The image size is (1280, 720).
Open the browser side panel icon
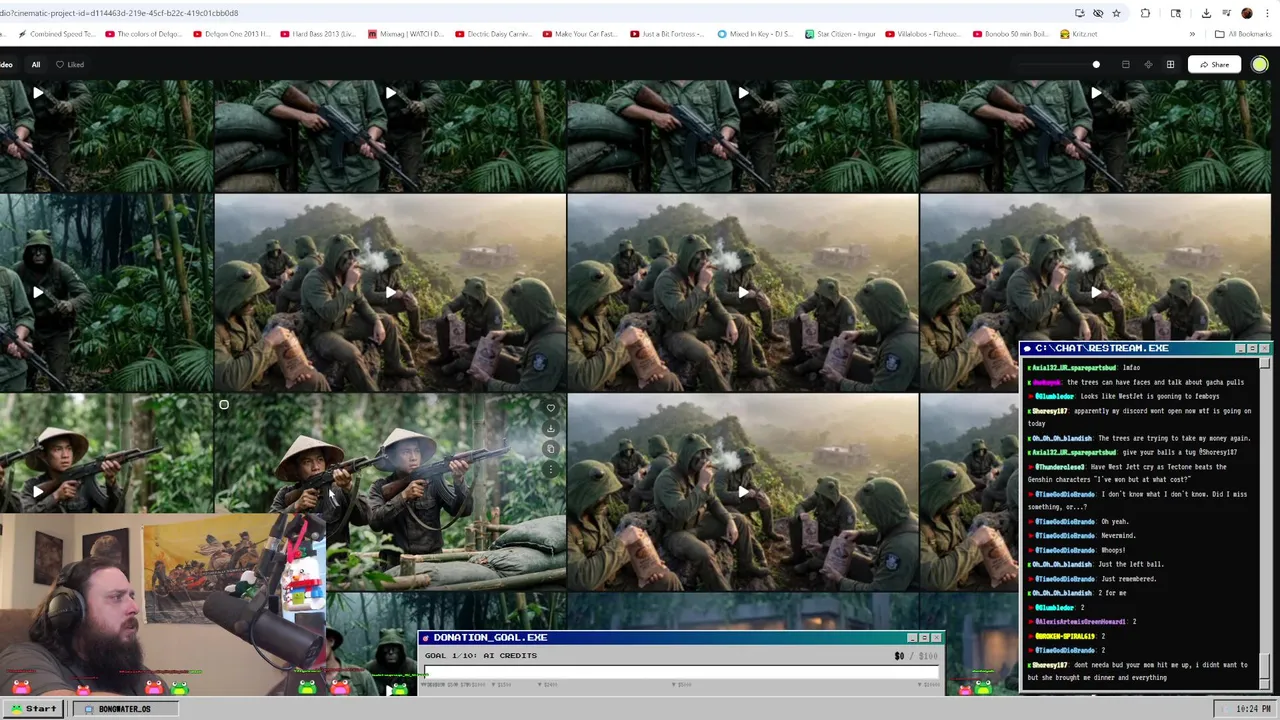coord(1176,13)
